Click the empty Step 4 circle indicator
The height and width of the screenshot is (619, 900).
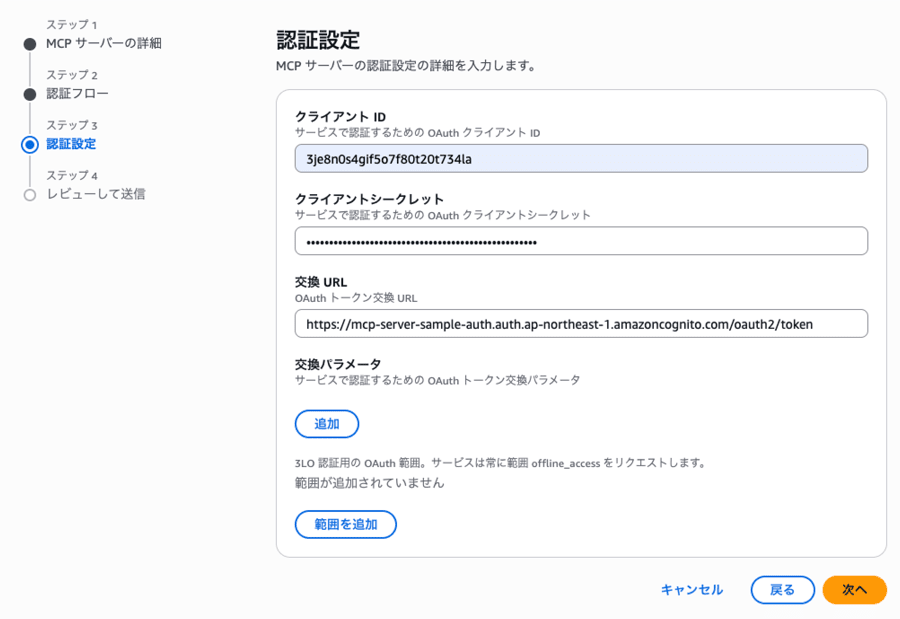pos(30,195)
